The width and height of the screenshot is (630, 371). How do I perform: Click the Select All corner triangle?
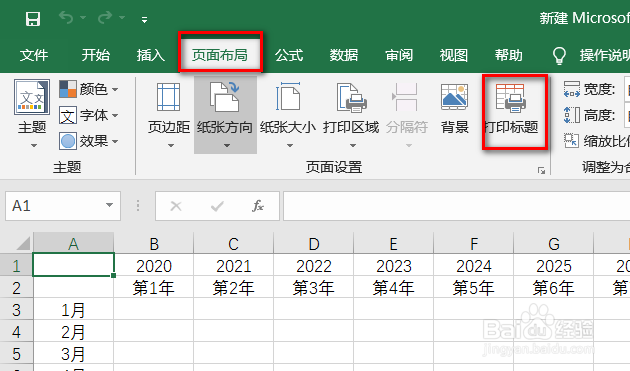(x=22, y=244)
